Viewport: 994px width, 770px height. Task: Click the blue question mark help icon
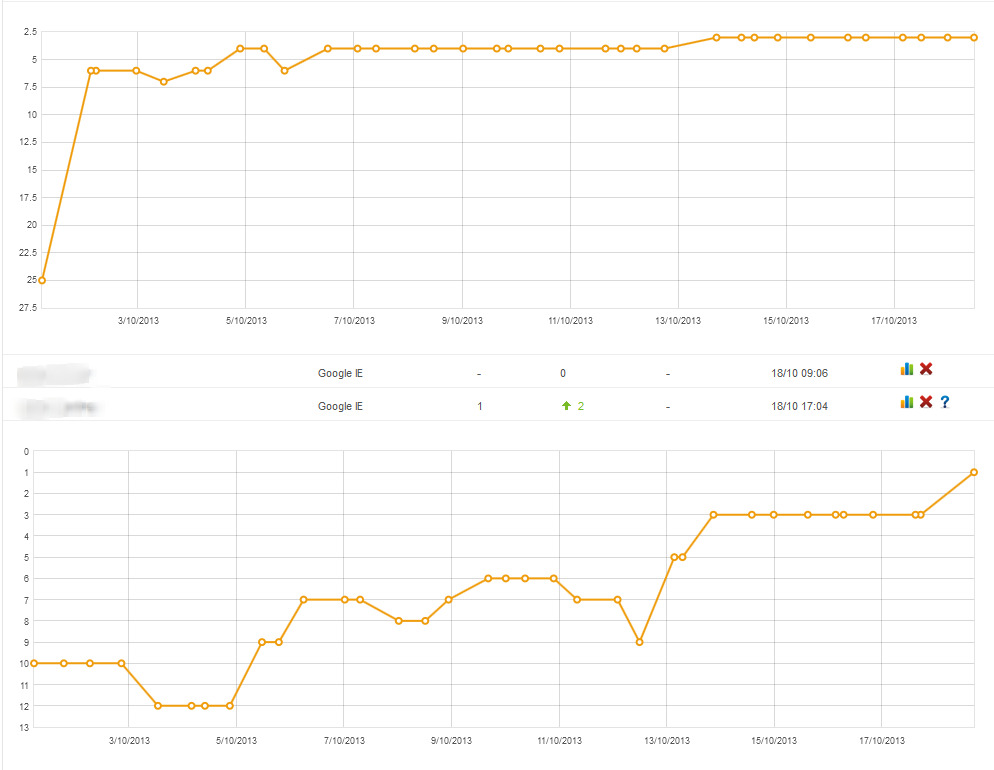(x=945, y=402)
